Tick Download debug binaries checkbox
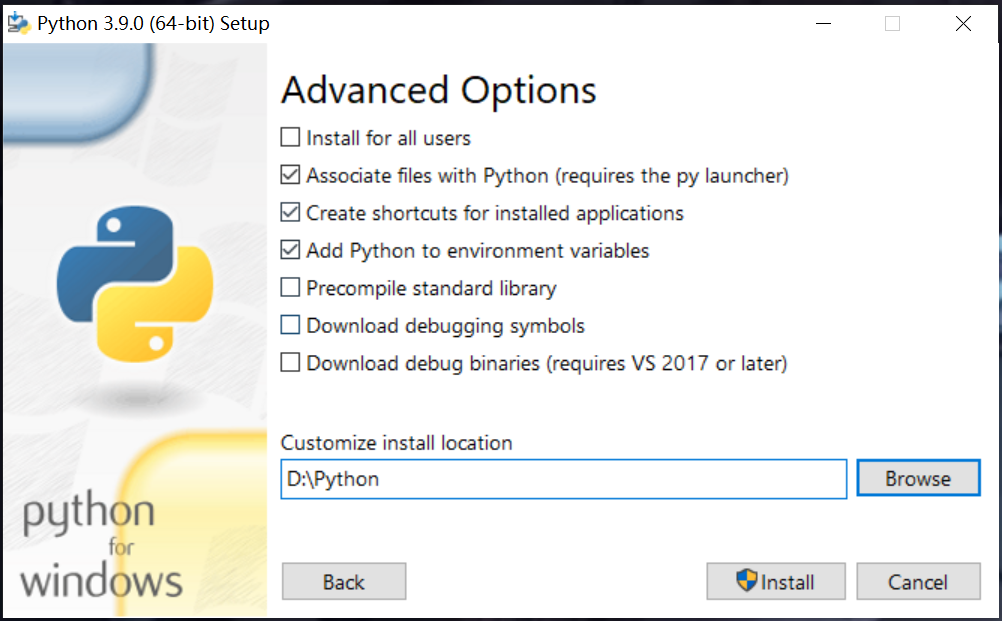This screenshot has height=621, width=1002. [x=290, y=363]
